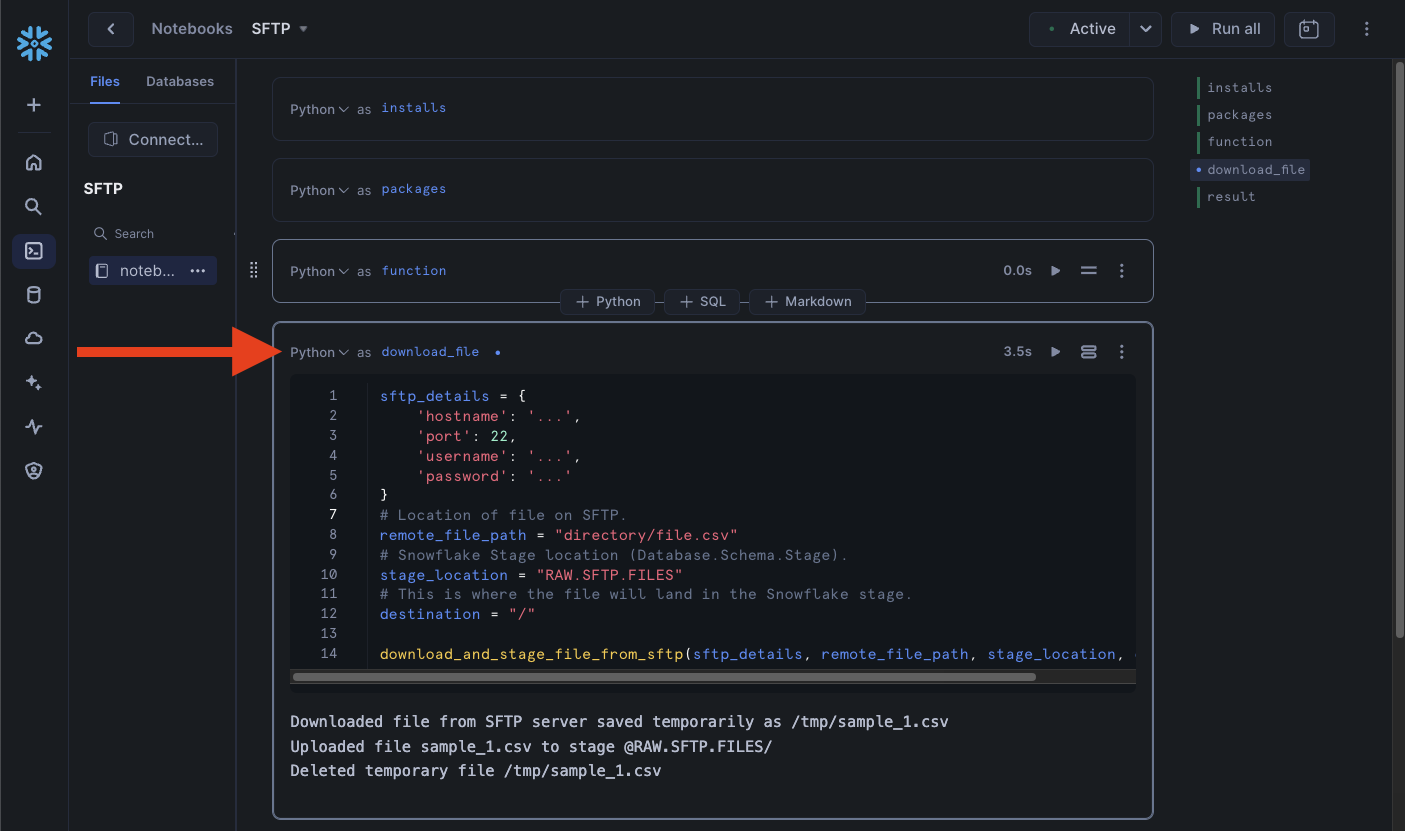The height and width of the screenshot is (831, 1405).
Task: Open the AI & ML sparkle icon
Action: tap(34, 383)
